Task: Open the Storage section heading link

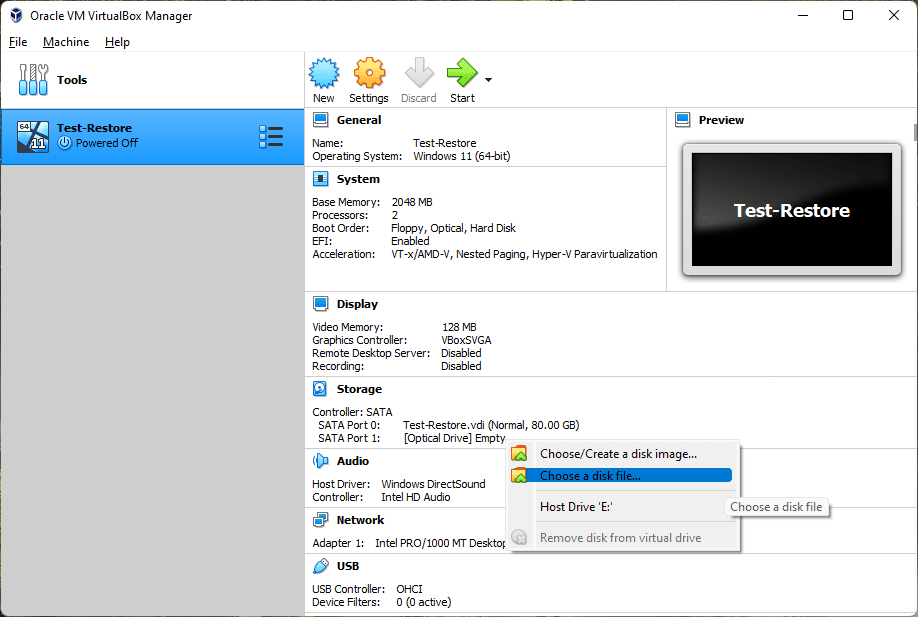Action: (359, 389)
